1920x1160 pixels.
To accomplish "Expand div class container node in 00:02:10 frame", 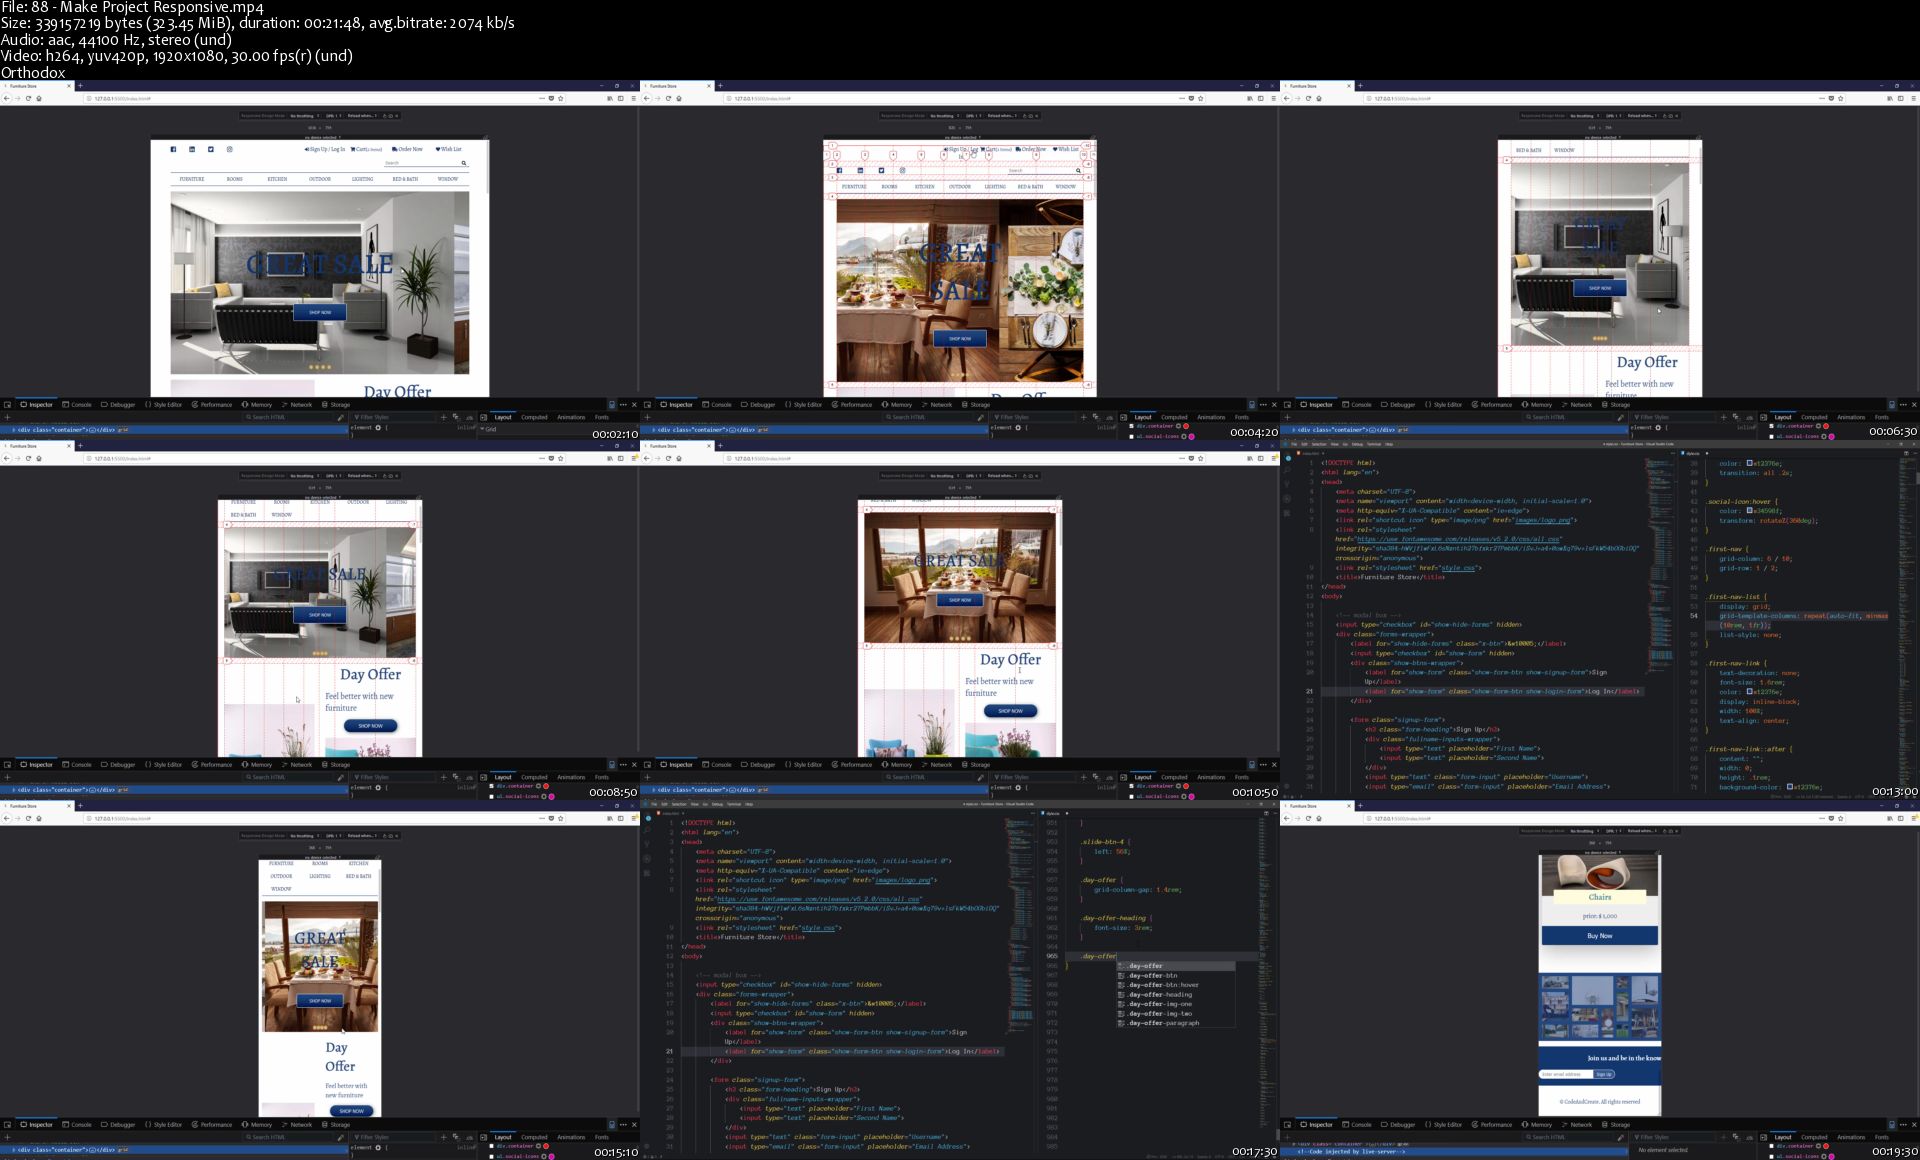I will (13, 429).
